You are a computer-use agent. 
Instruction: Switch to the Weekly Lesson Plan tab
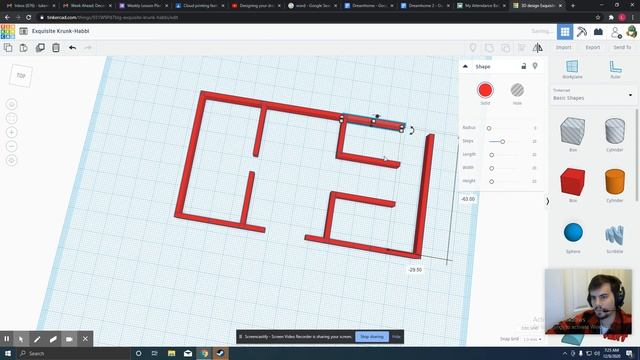point(144,6)
